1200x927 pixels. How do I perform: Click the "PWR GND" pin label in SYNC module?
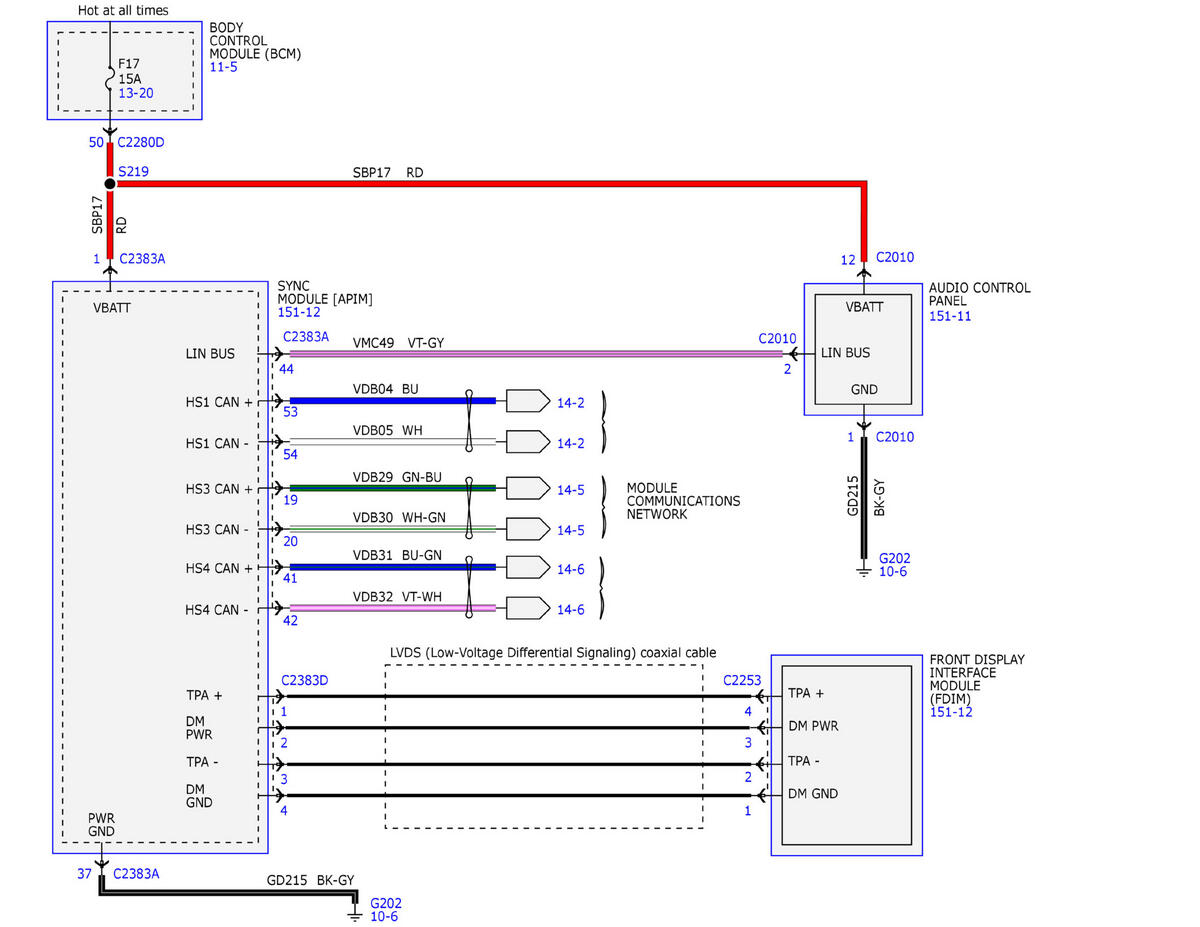pyautogui.click(x=102, y=824)
